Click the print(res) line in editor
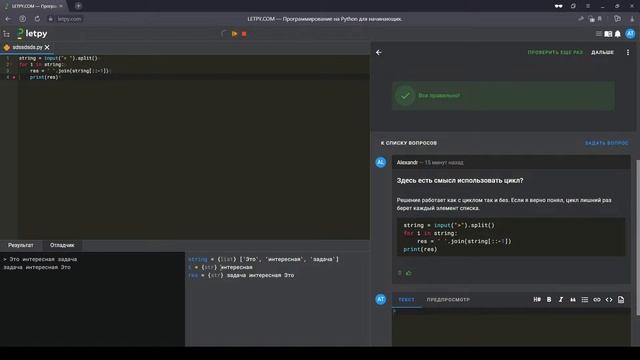640x360 pixels. (x=44, y=77)
